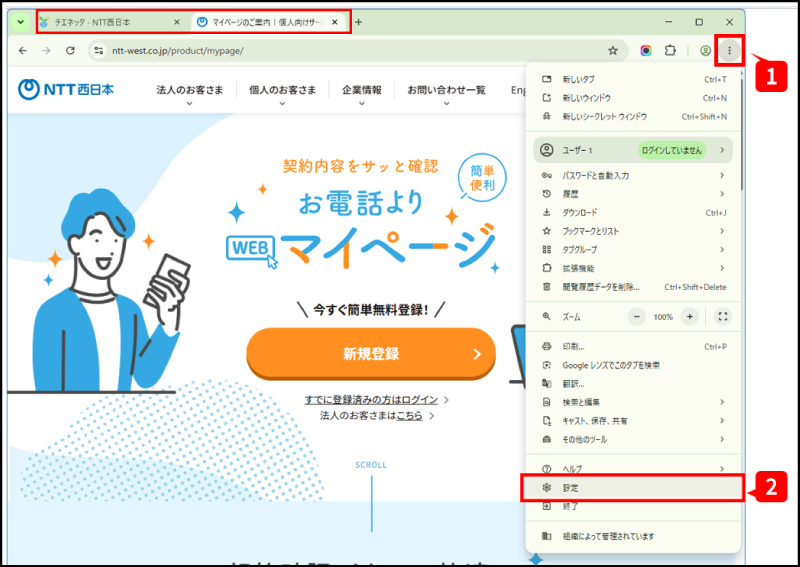
Task: Open the Chrome three-dot menu
Action: click(x=730, y=51)
